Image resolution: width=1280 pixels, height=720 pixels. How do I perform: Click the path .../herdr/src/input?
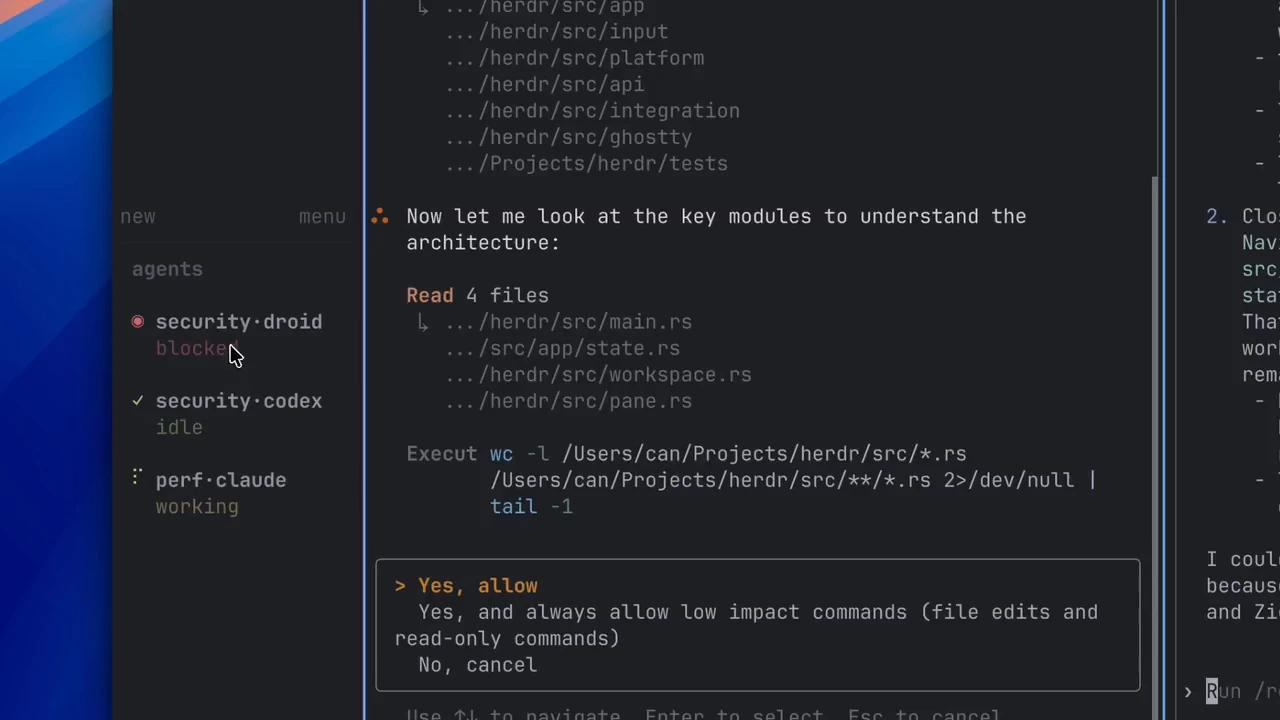pos(556,32)
